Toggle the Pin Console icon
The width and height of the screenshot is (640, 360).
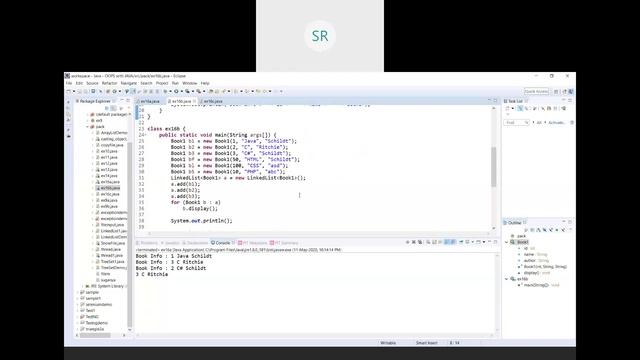click(x=461, y=242)
